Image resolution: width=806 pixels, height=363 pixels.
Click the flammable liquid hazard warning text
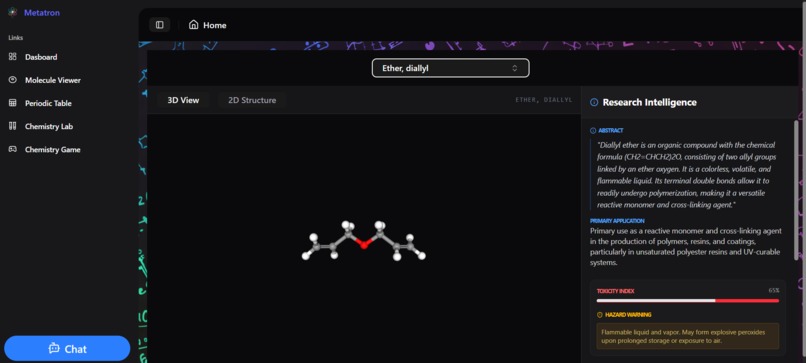coord(683,336)
